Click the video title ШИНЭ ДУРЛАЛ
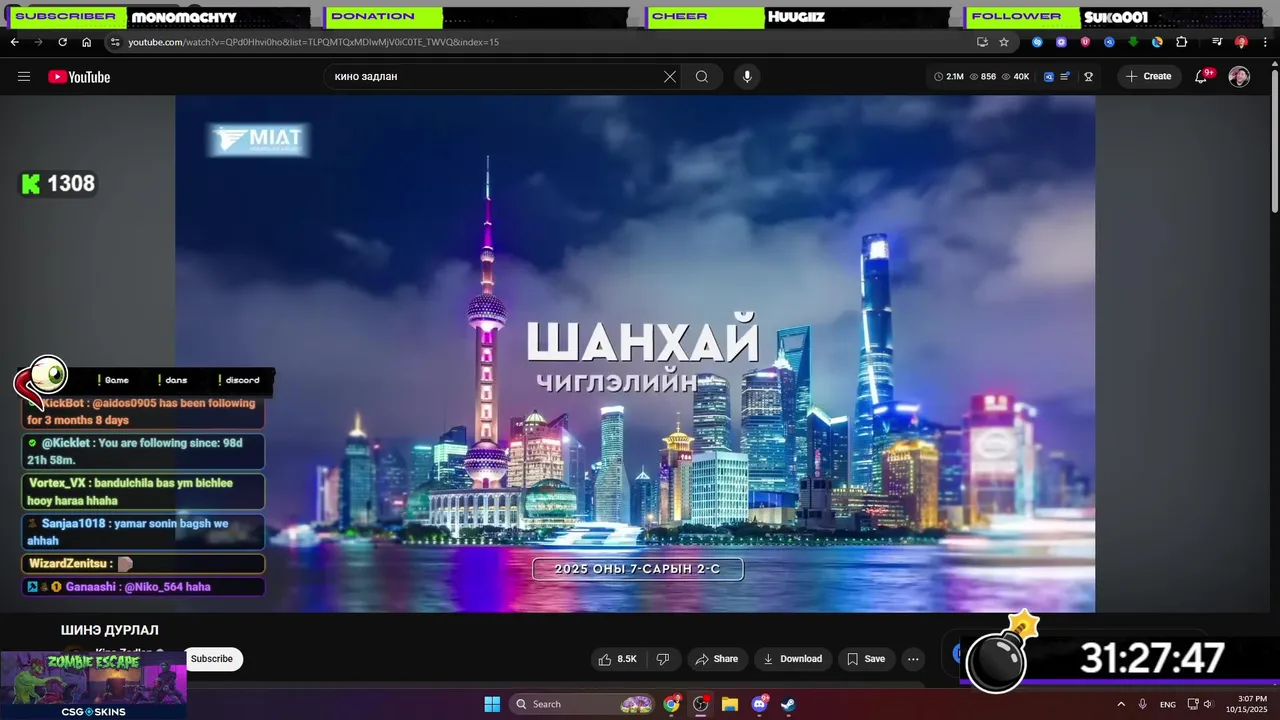The height and width of the screenshot is (720, 1280). pos(110,630)
